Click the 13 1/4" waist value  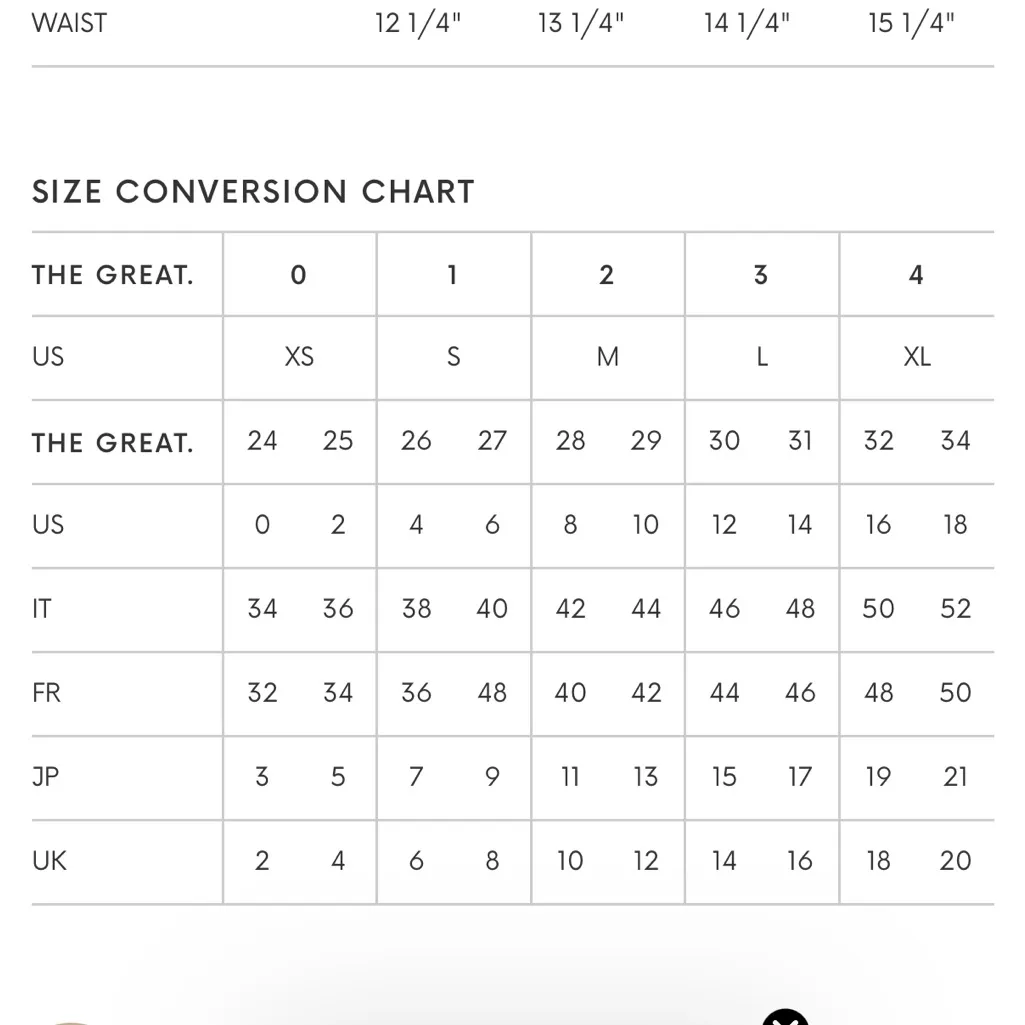coord(581,23)
